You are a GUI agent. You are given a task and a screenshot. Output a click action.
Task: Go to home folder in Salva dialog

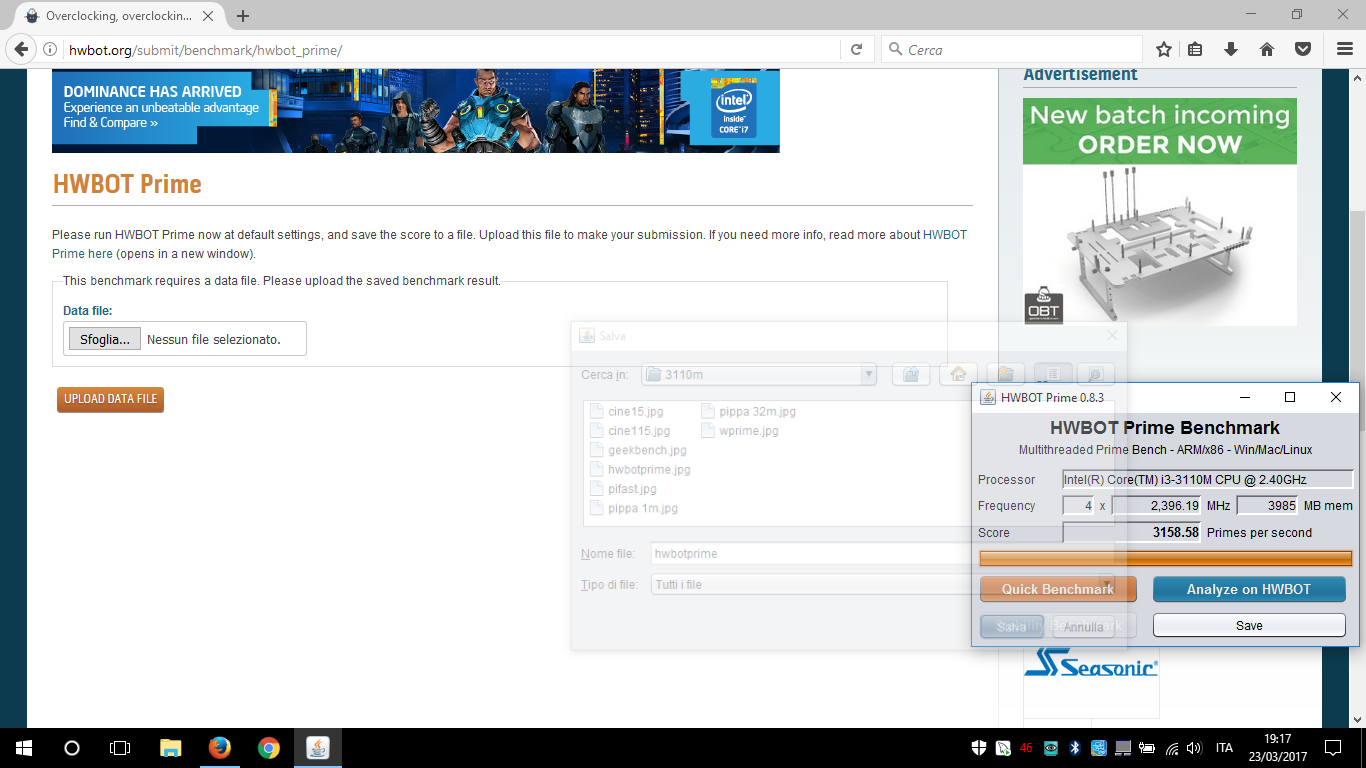tap(958, 374)
